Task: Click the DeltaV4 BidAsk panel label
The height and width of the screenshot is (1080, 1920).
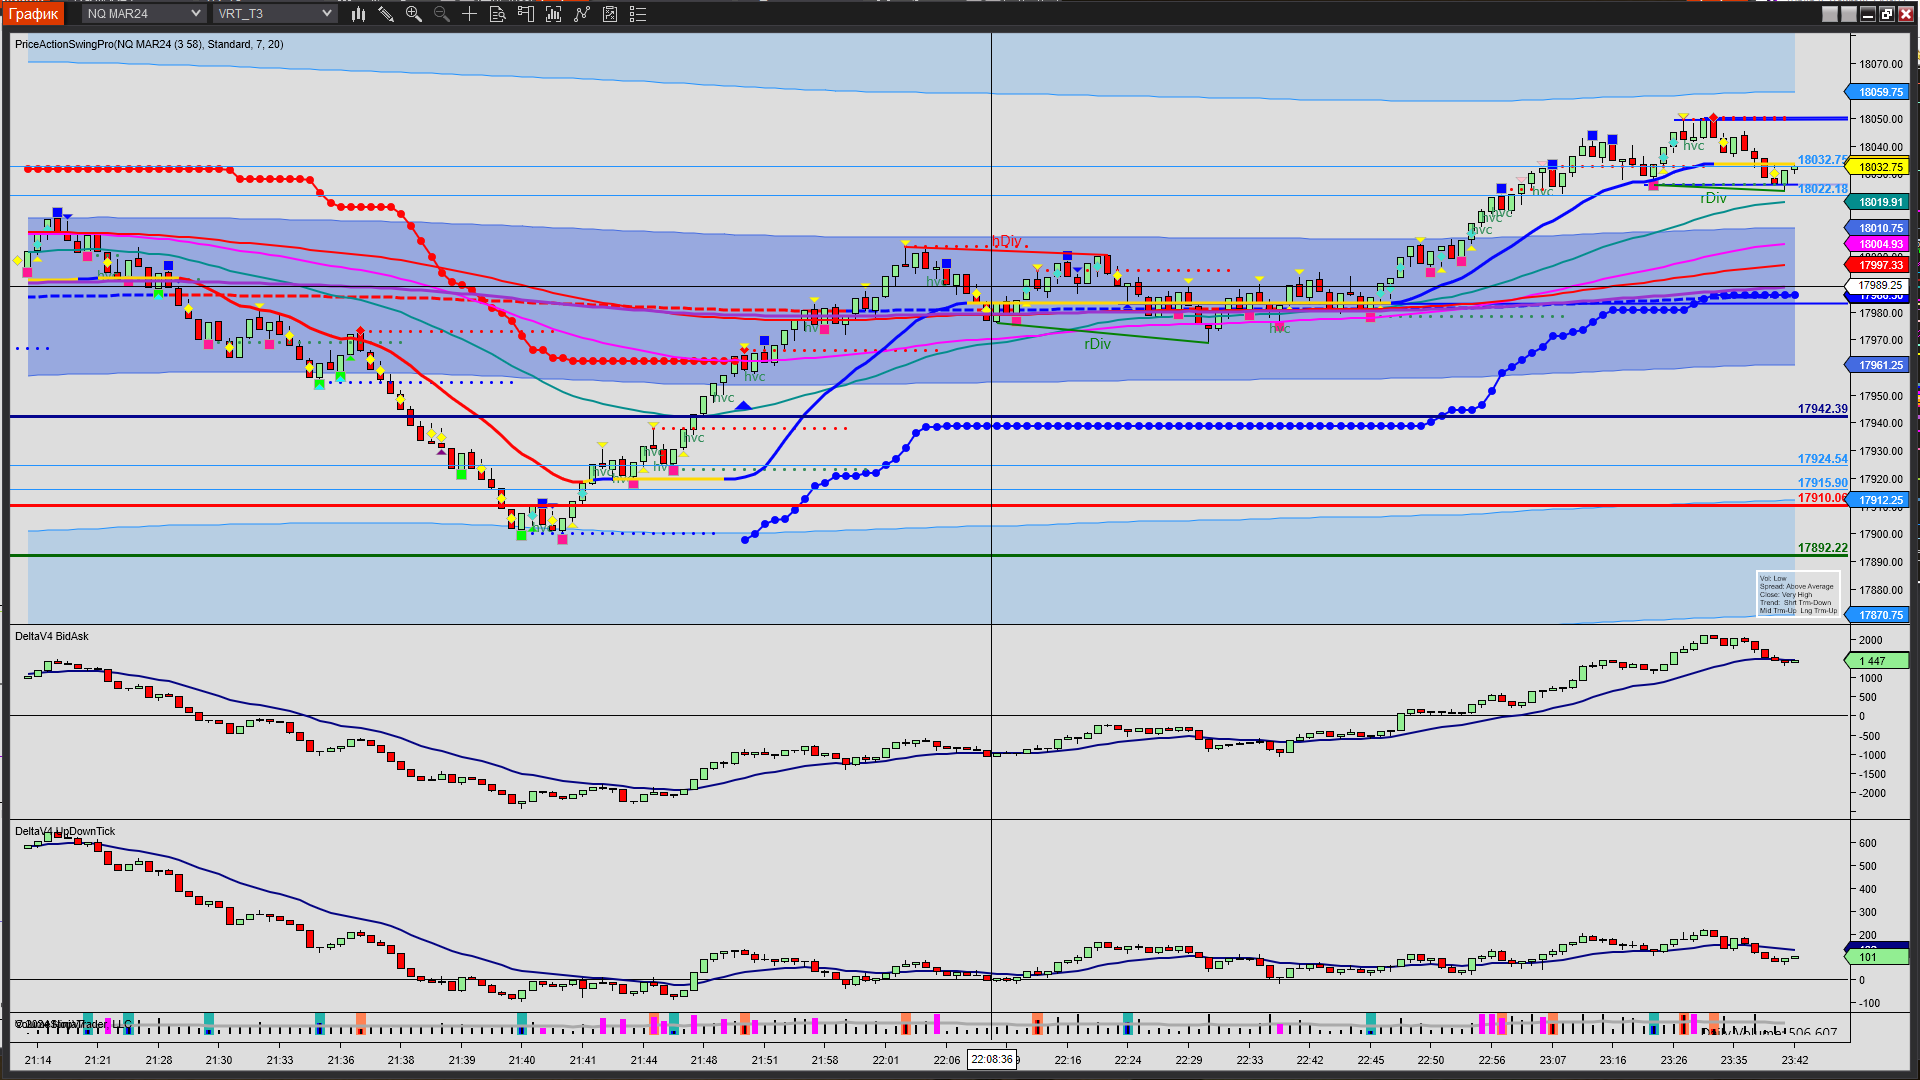Action: pyautogui.click(x=52, y=637)
